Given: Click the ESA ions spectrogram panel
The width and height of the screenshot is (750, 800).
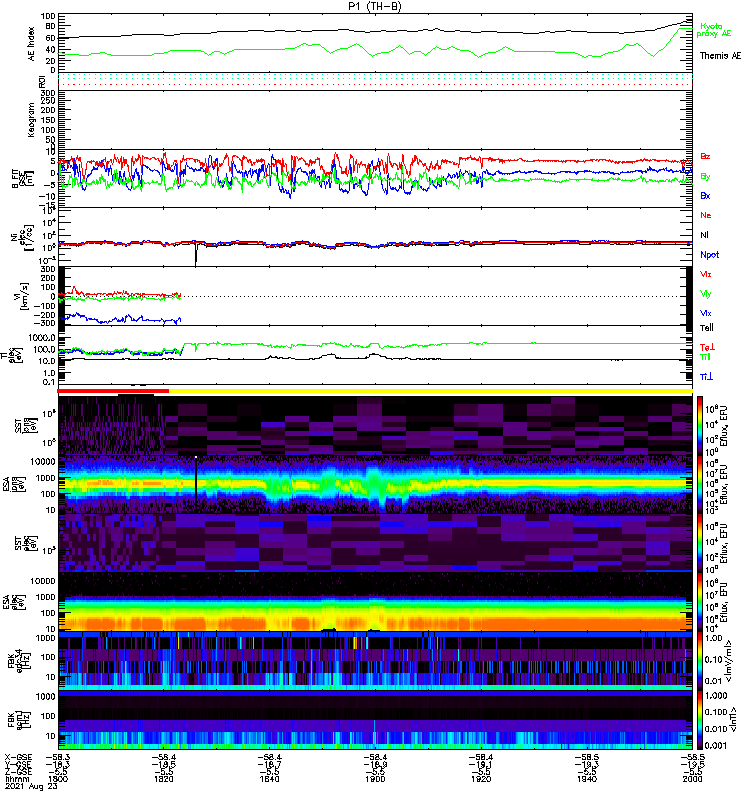Looking at the screenshot, I should point(376,484).
